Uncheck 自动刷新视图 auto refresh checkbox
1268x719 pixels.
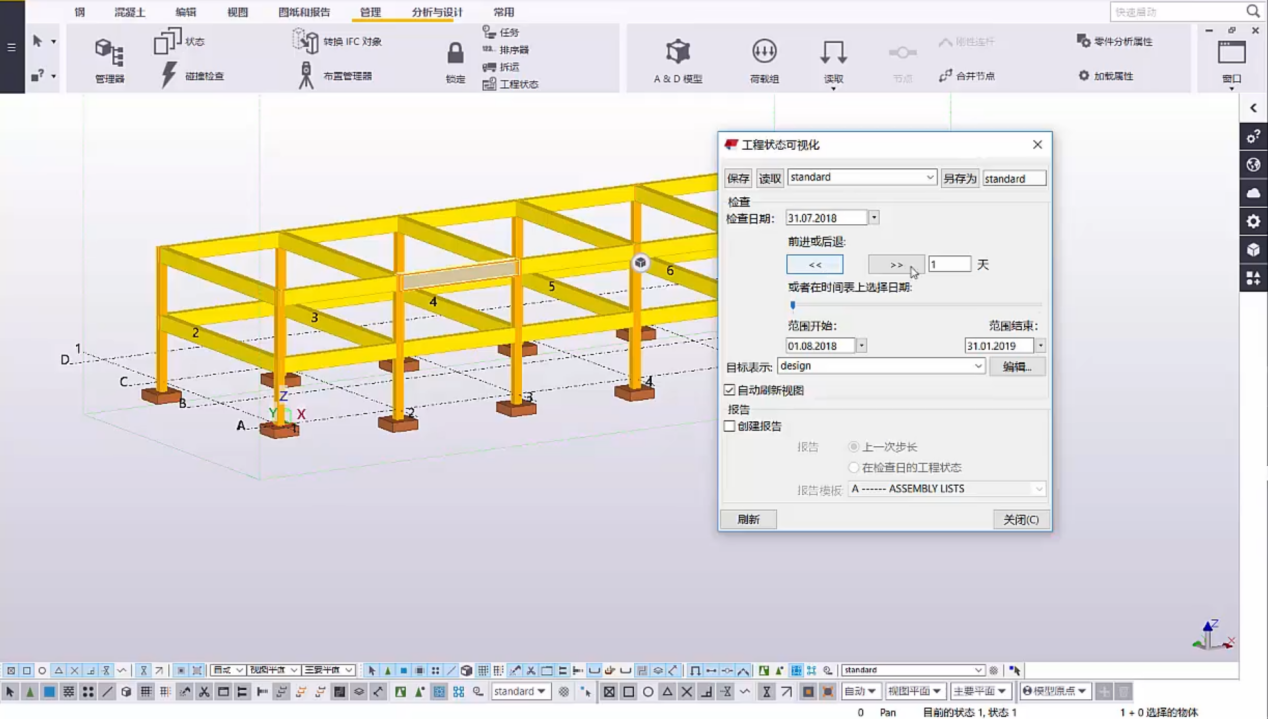[x=730, y=390]
